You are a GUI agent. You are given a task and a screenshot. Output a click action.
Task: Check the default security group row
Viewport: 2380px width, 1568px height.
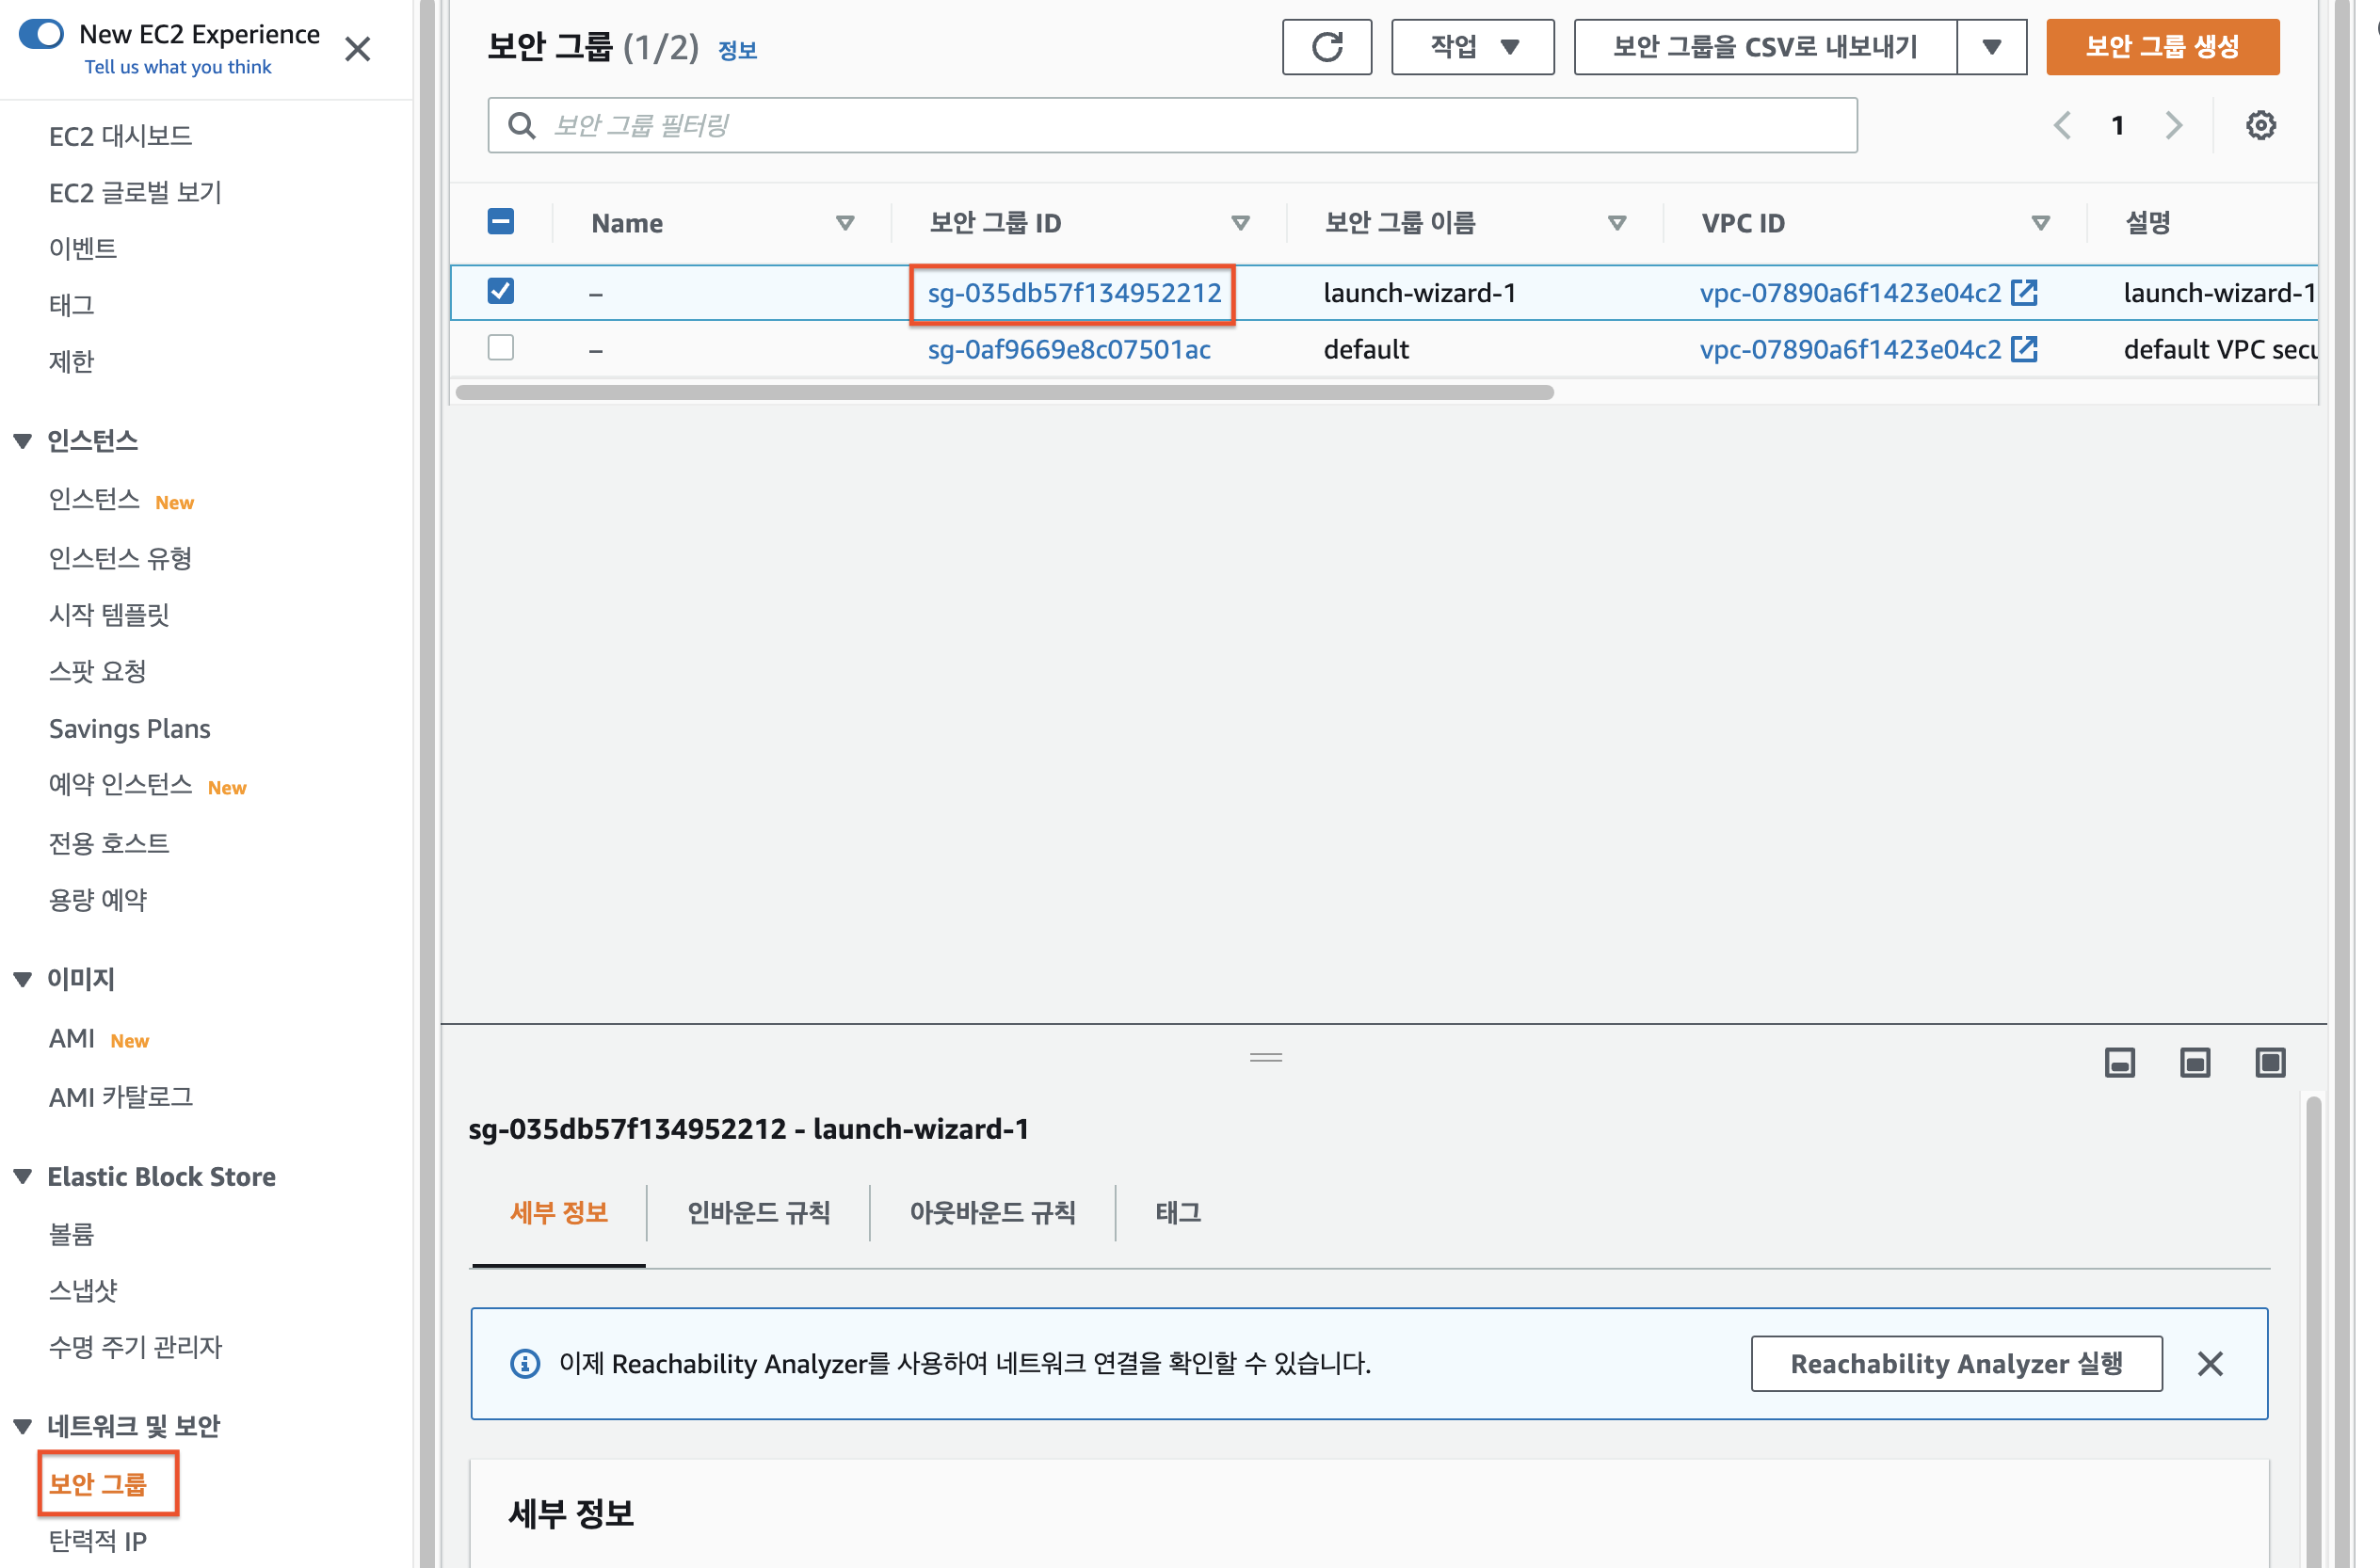click(x=500, y=348)
